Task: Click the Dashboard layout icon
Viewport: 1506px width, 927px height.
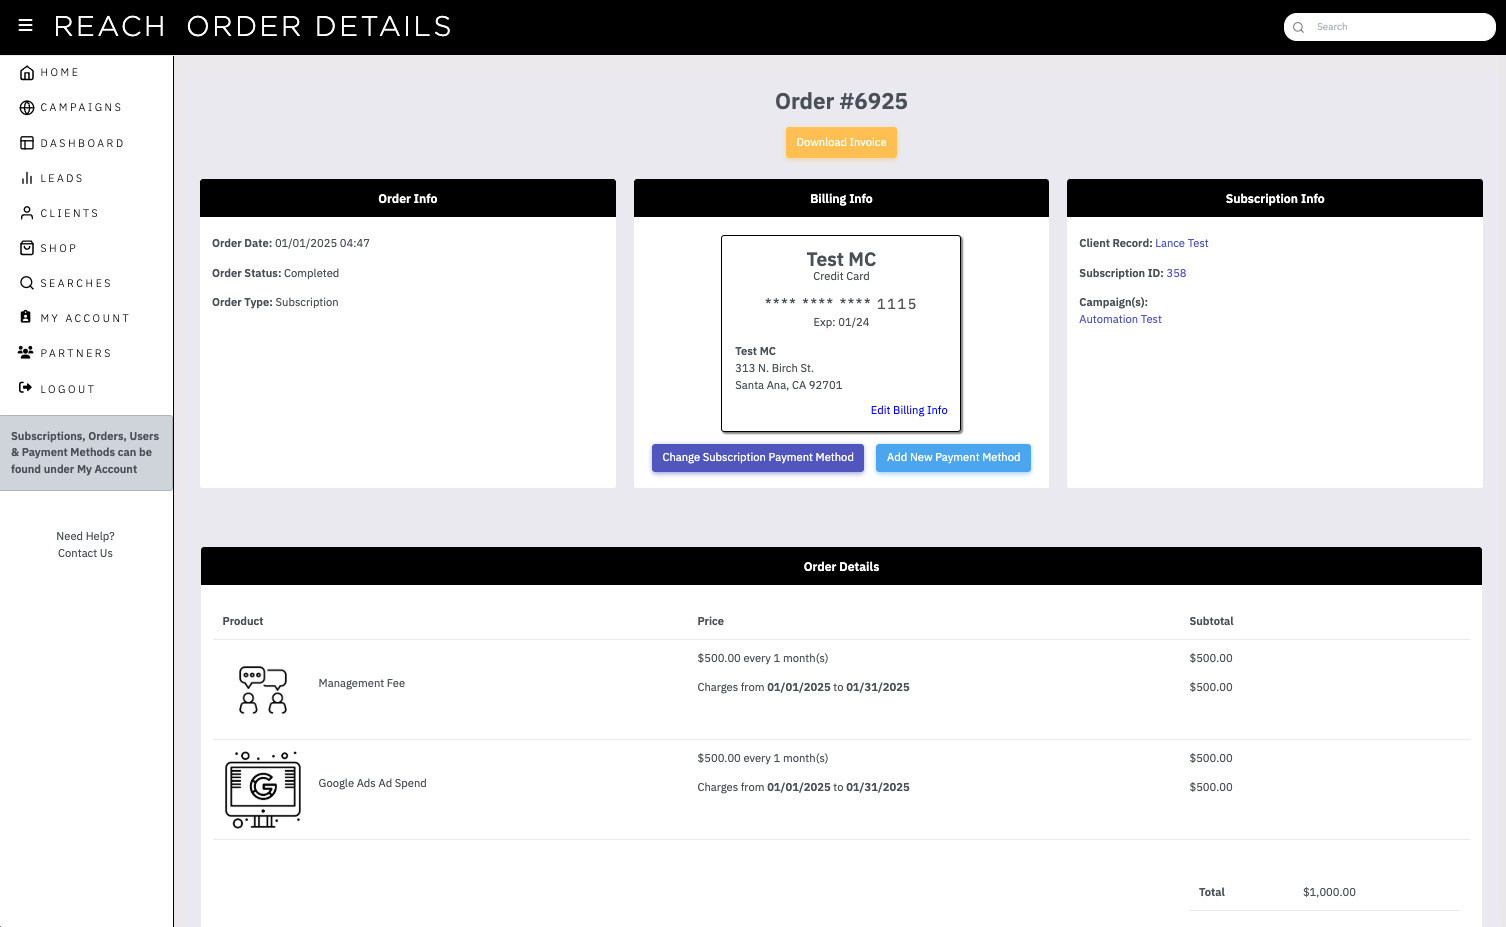Action: click(x=27, y=143)
